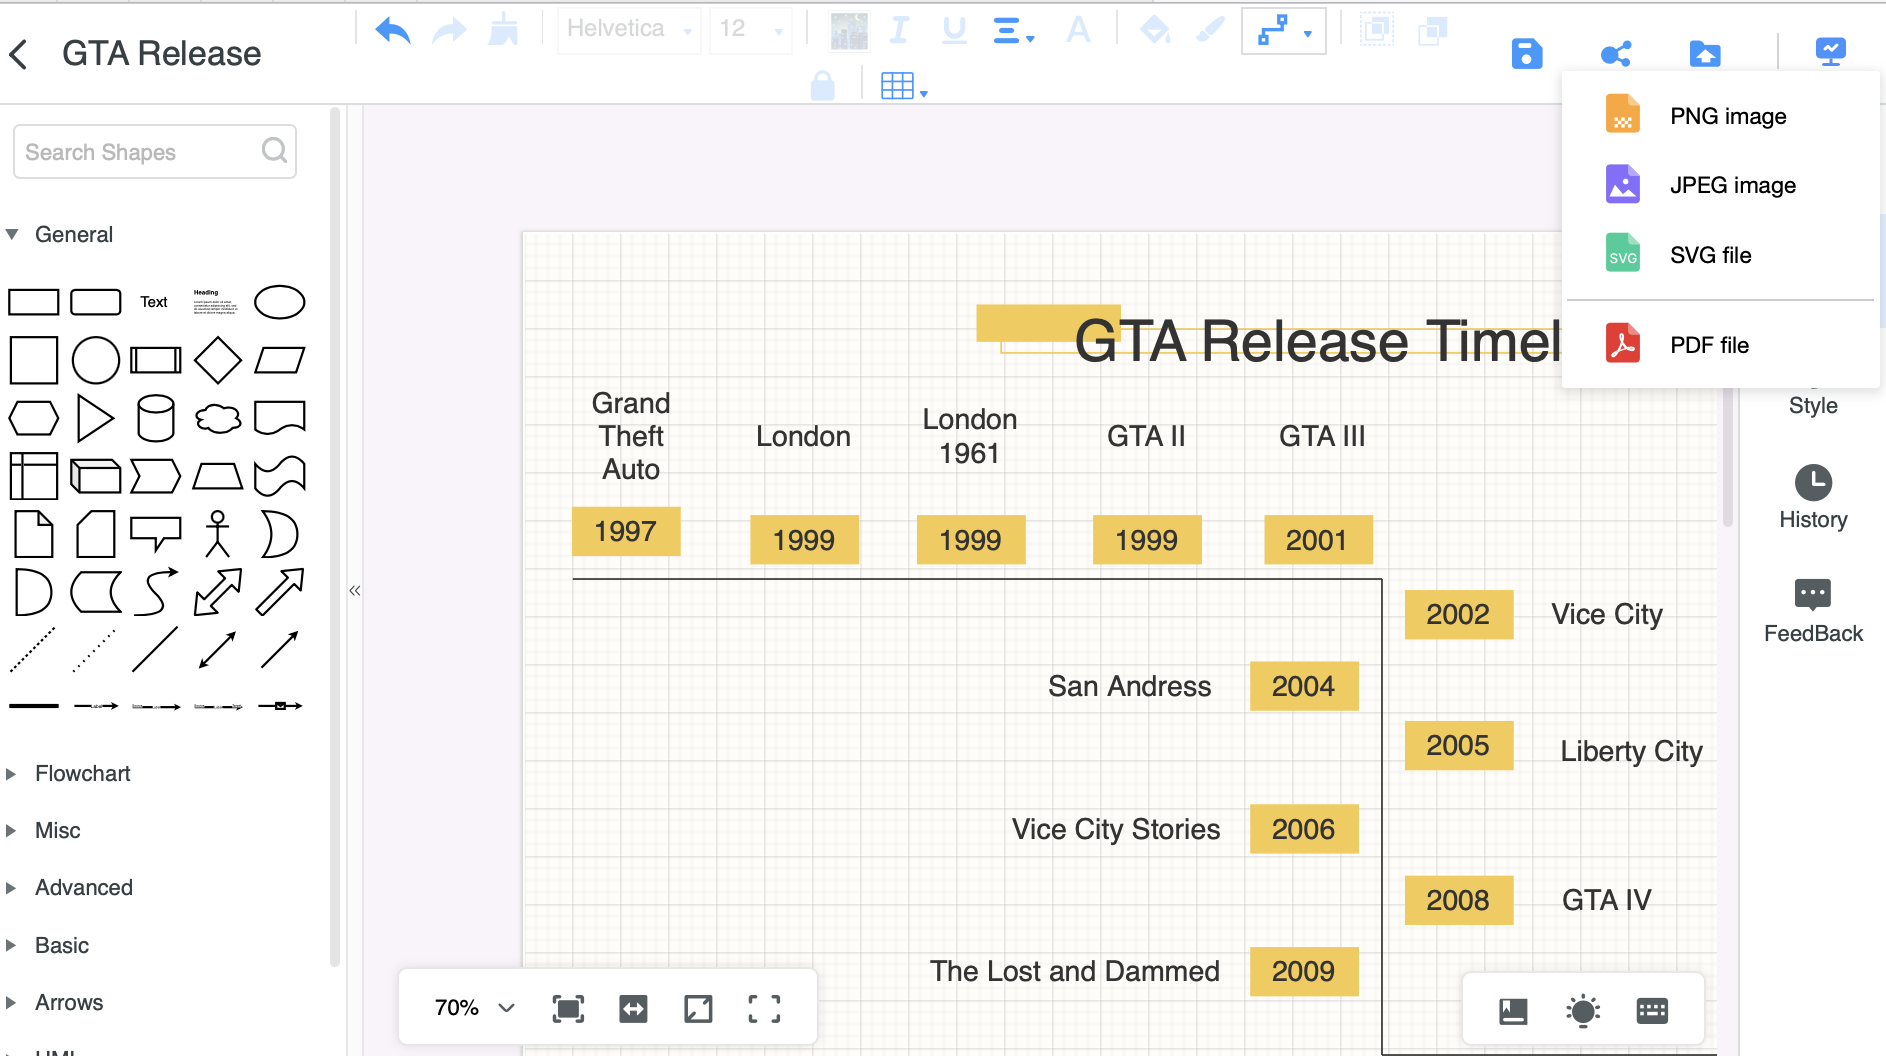This screenshot has width=1886, height=1056.
Task: Click the fit to page icon
Action: [568, 1009]
